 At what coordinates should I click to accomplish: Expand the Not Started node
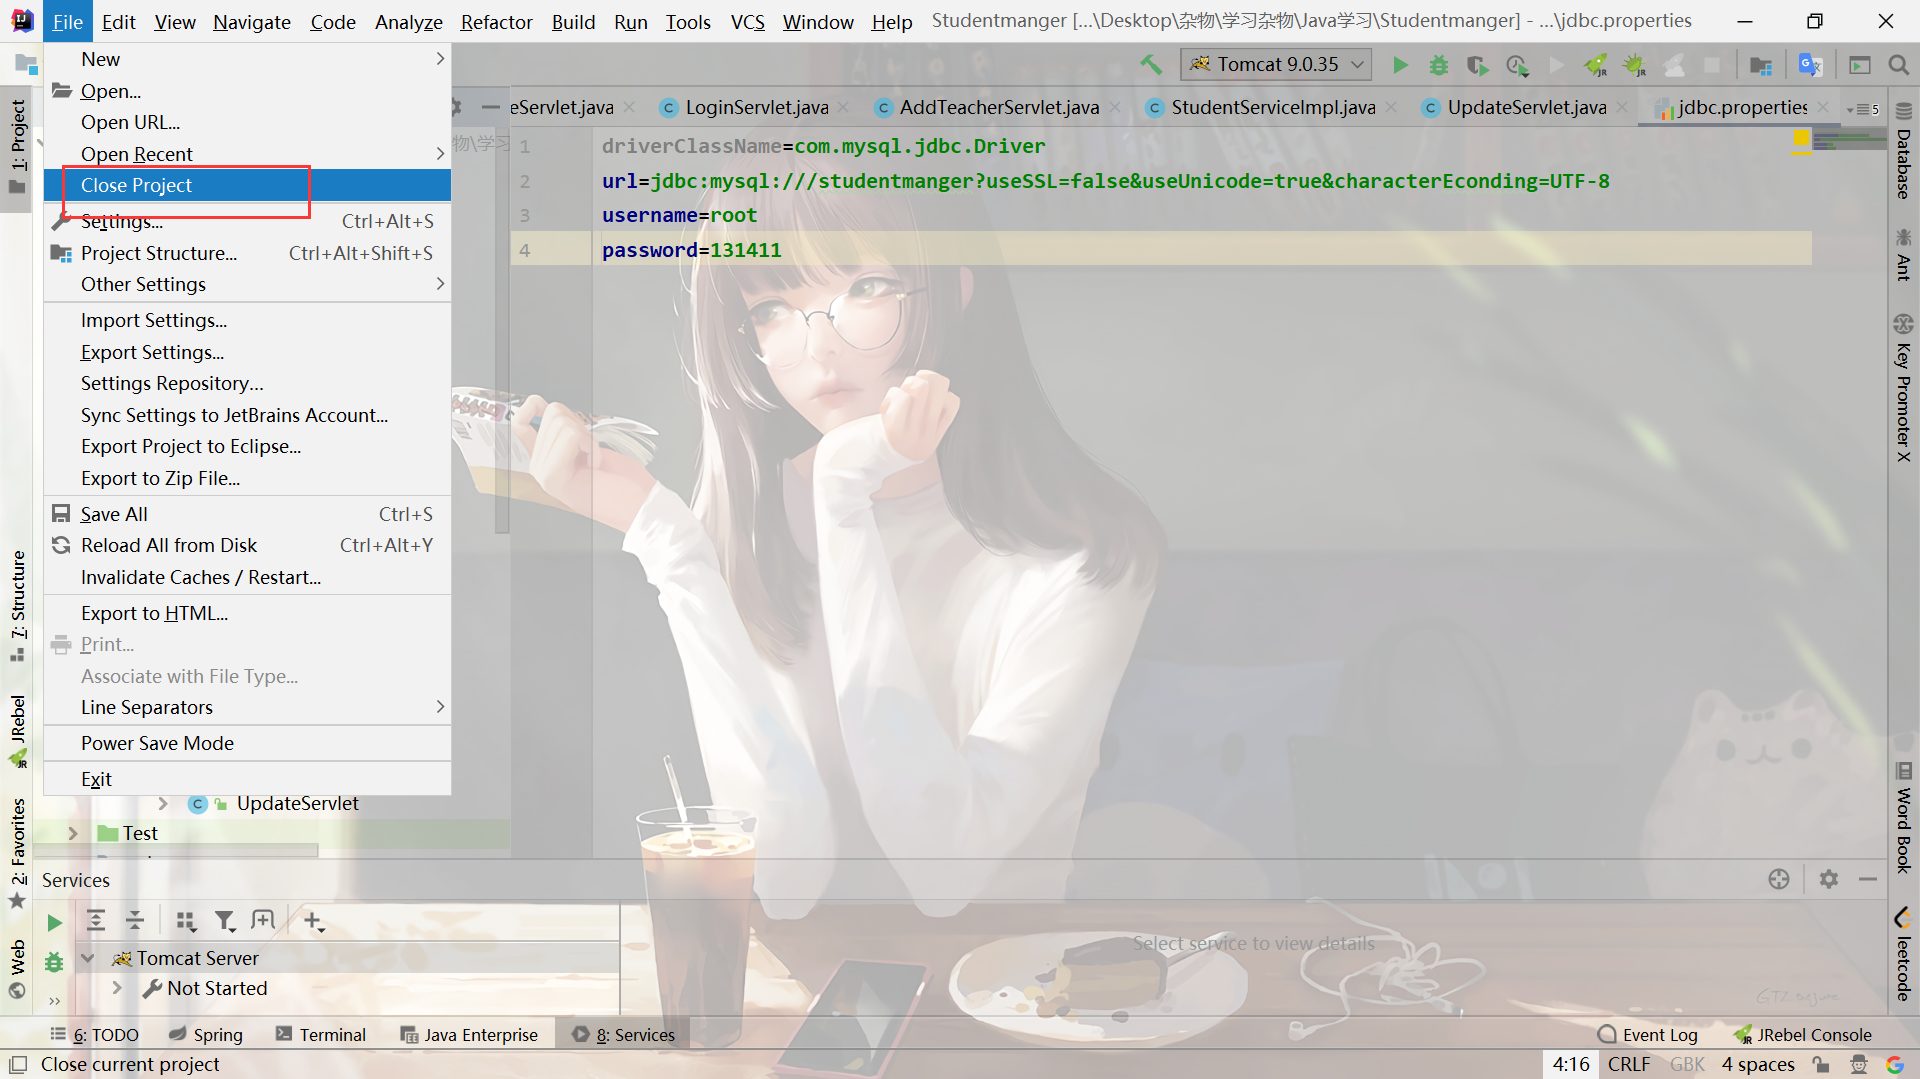pyautogui.click(x=117, y=988)
